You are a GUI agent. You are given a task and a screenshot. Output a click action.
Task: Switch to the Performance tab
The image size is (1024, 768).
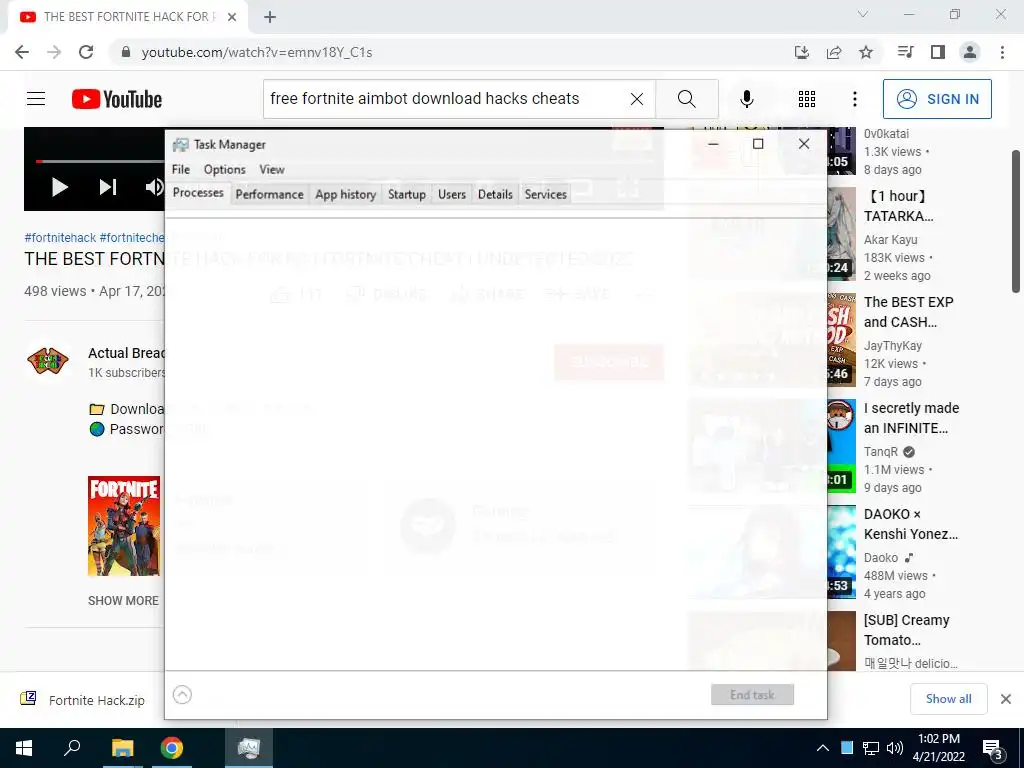coord(269,195)
